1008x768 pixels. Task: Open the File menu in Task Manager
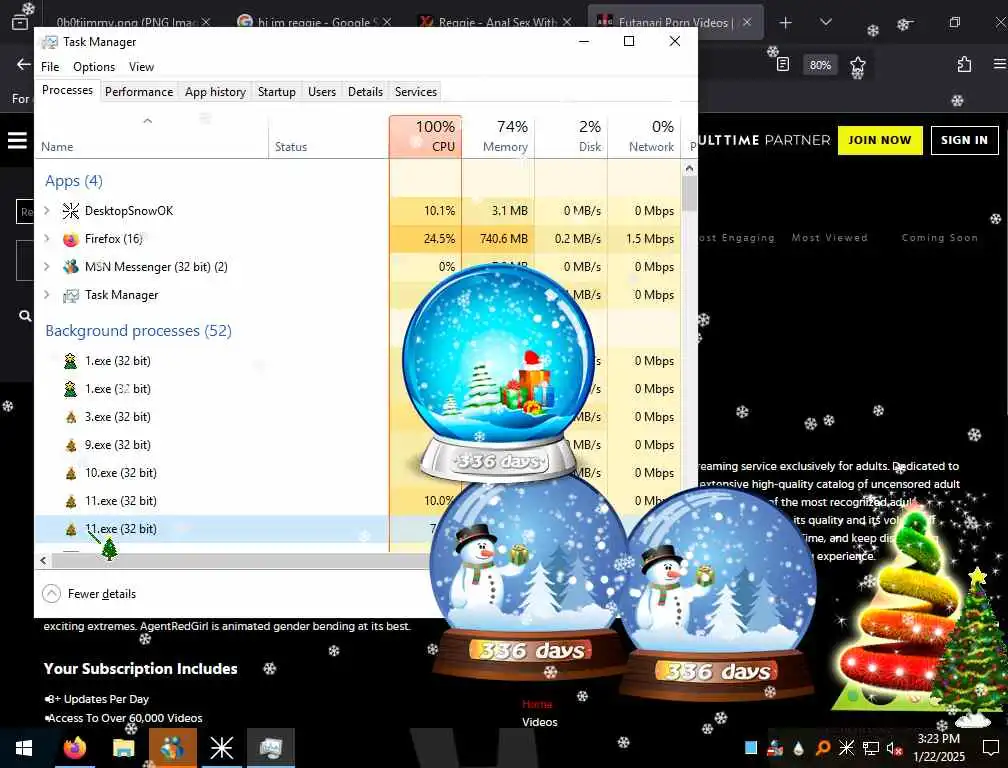point(50,67)
